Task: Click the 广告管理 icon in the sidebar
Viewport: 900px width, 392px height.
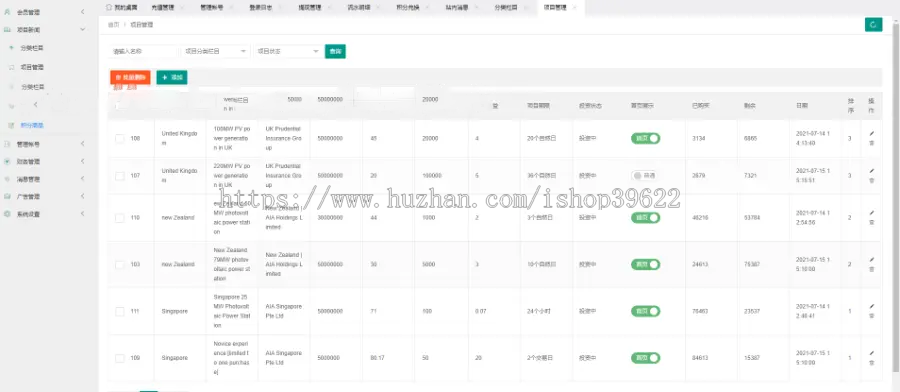Action: click(7, 196)
